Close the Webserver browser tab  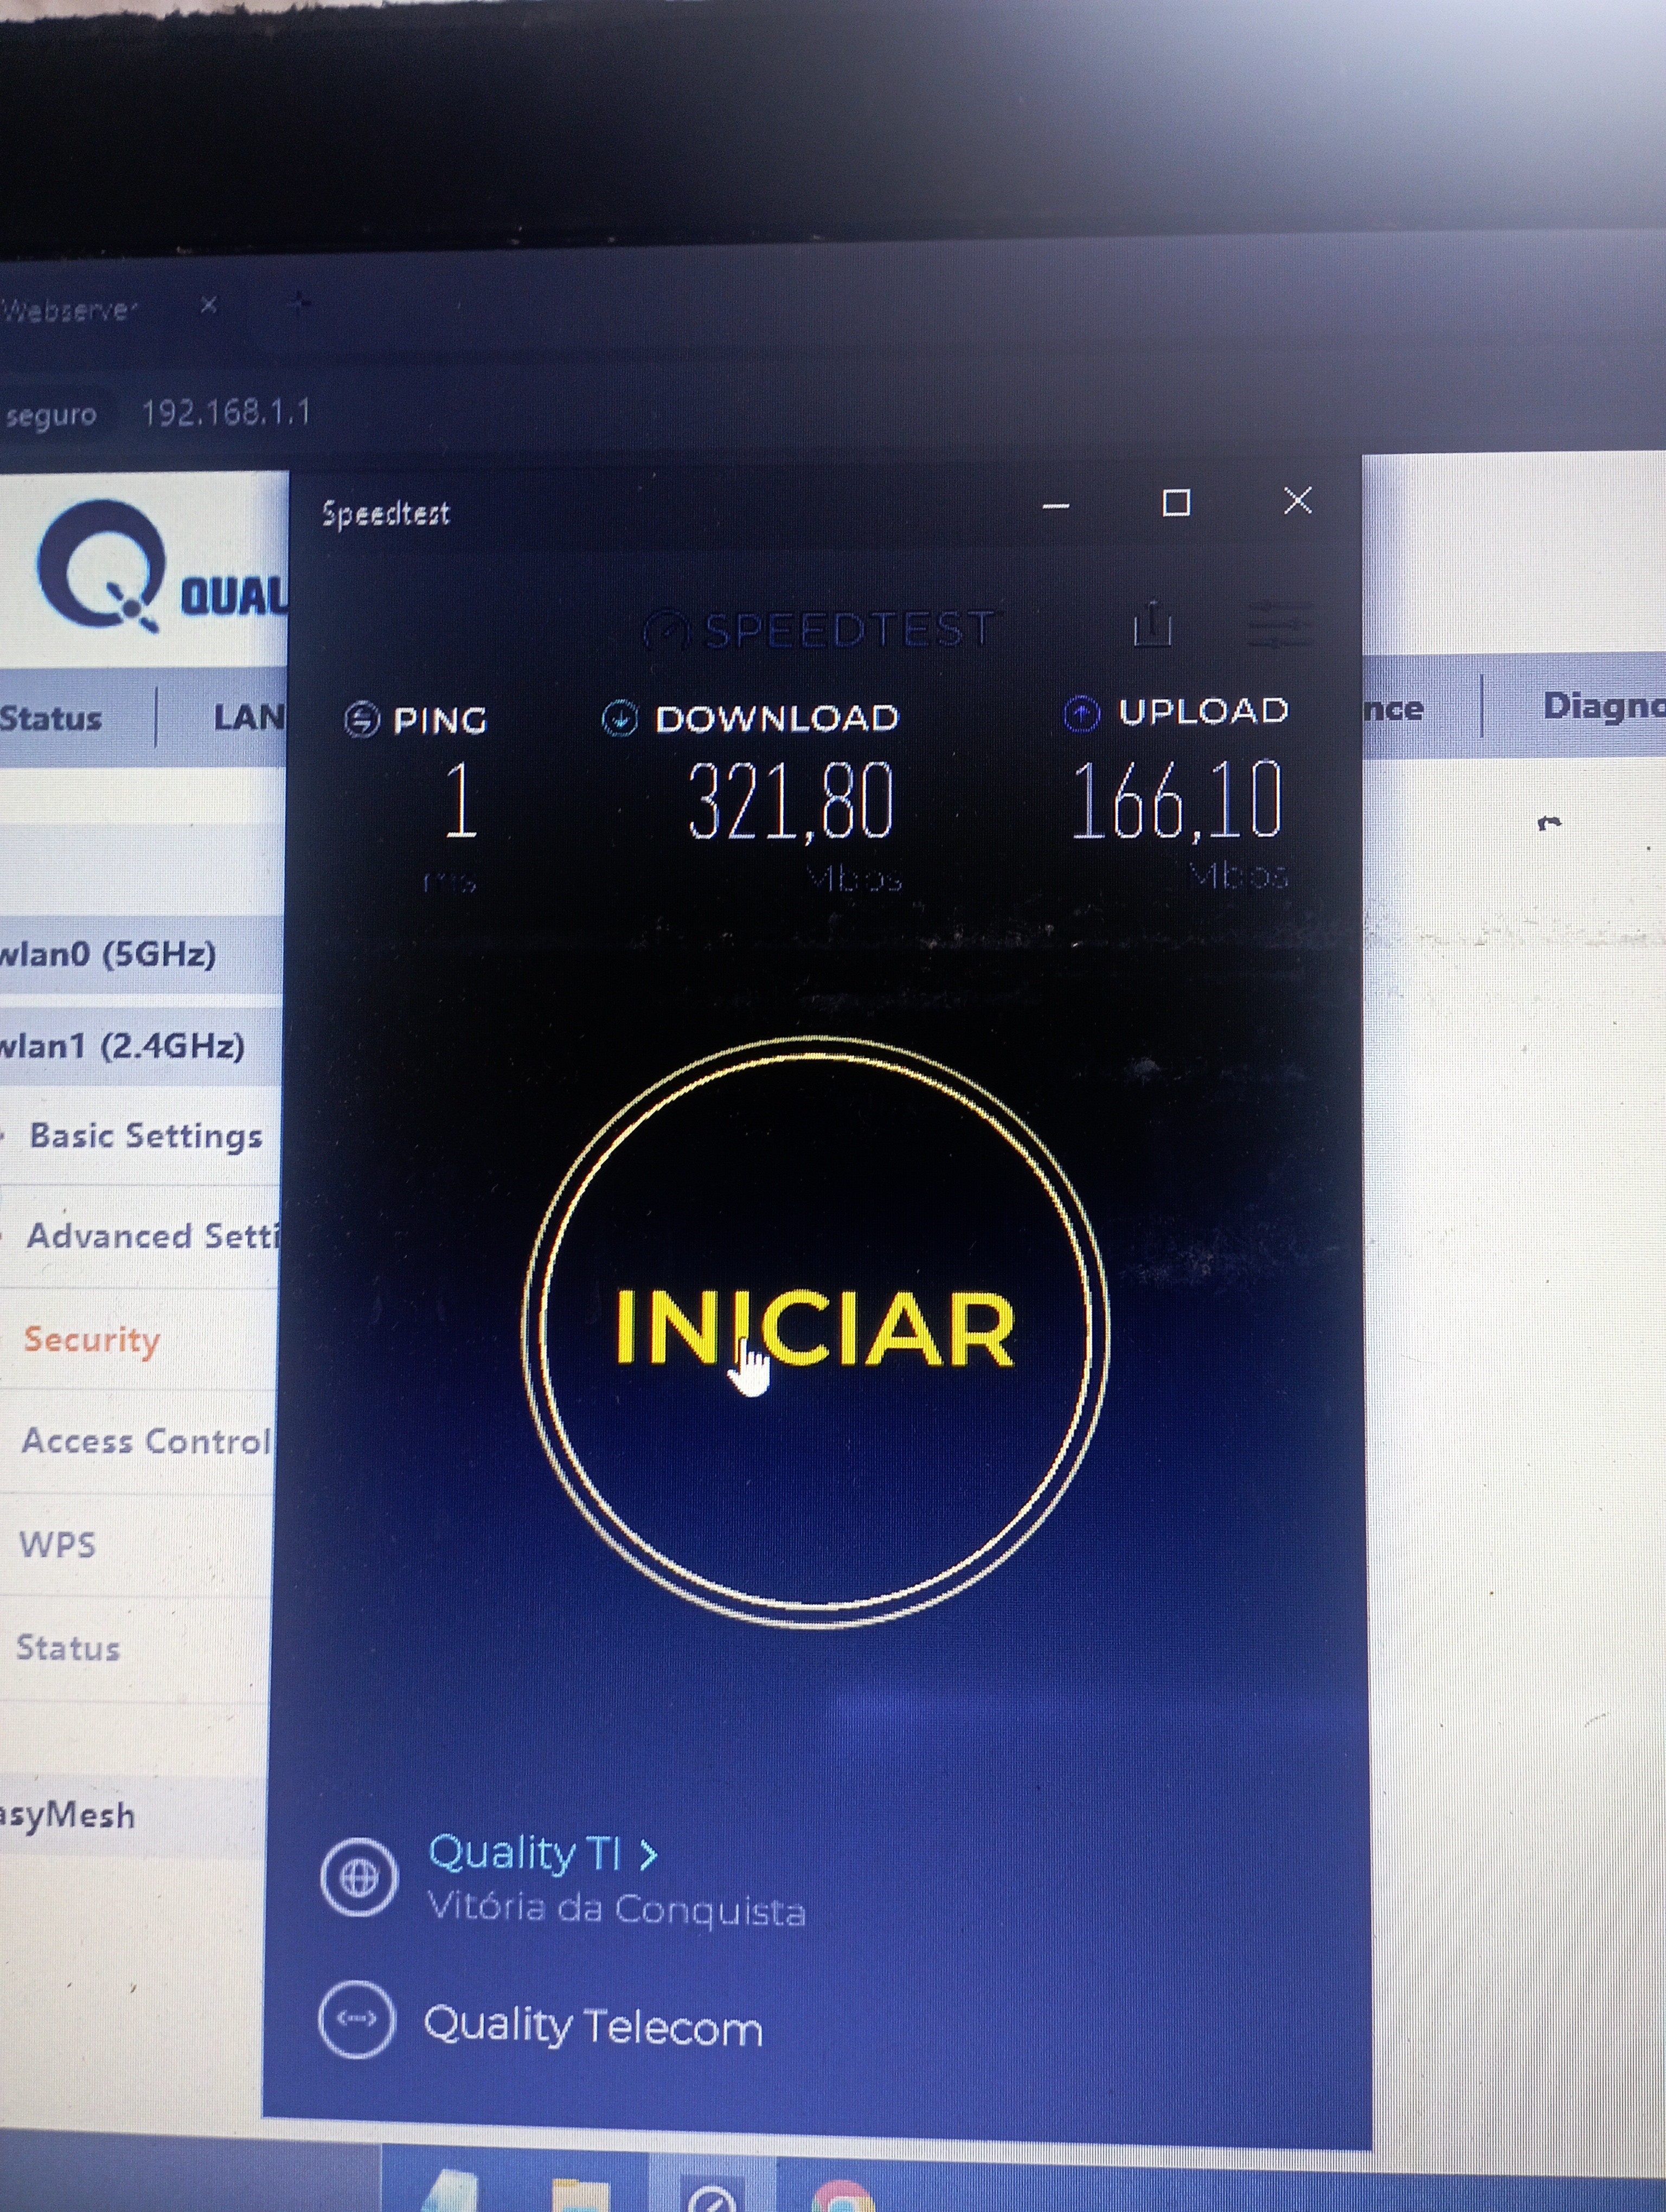tap(208, 305)
